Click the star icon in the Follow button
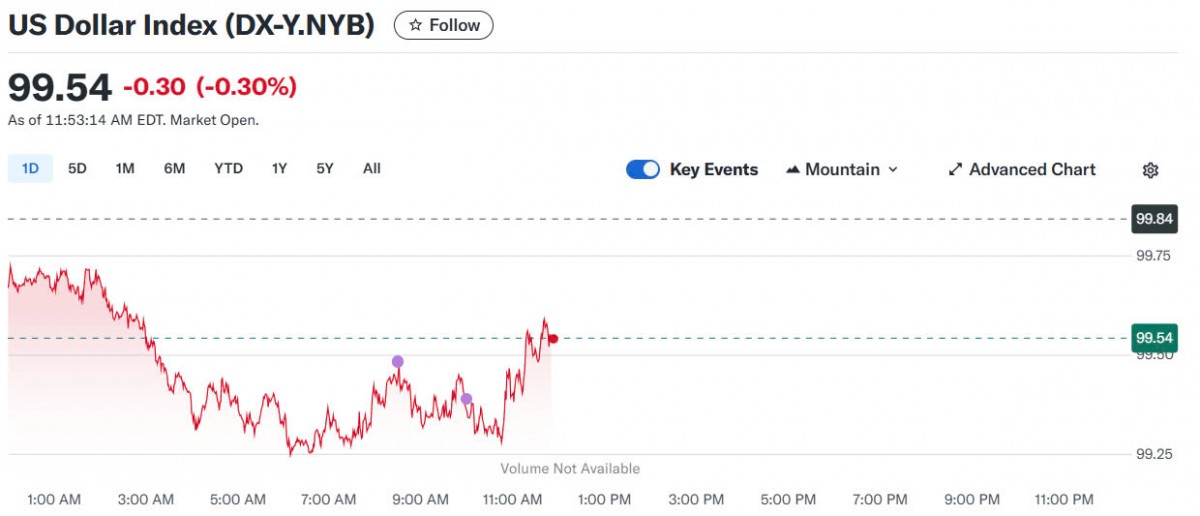Image resolution: width=1200 pixels, height=516 pixels. click(x=416, y=25)
